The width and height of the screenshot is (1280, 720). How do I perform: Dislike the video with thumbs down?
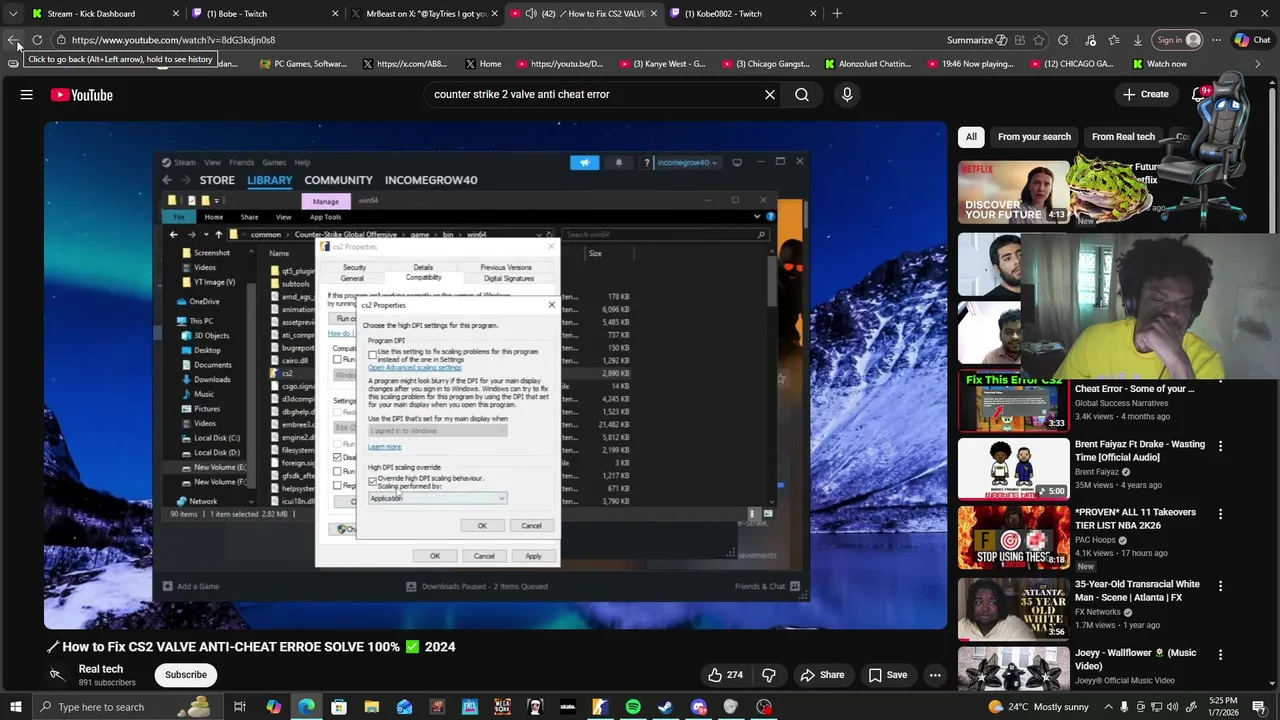769,675
